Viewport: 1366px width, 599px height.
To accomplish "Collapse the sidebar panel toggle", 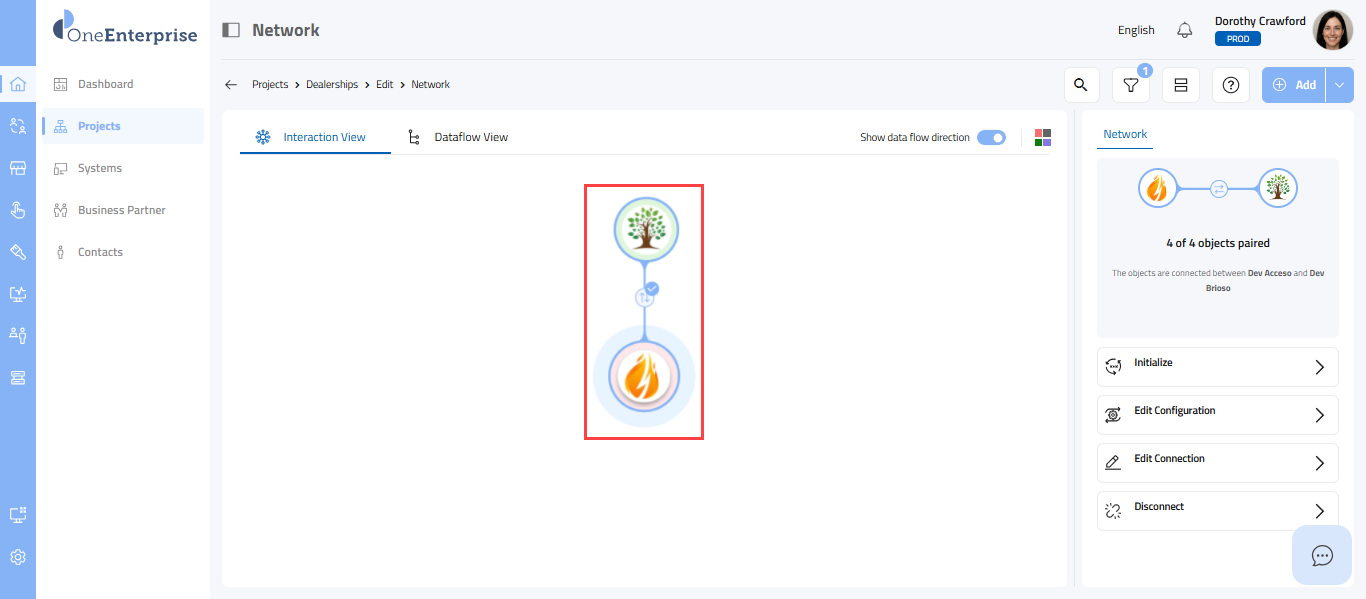I will [x=231, y=30].
